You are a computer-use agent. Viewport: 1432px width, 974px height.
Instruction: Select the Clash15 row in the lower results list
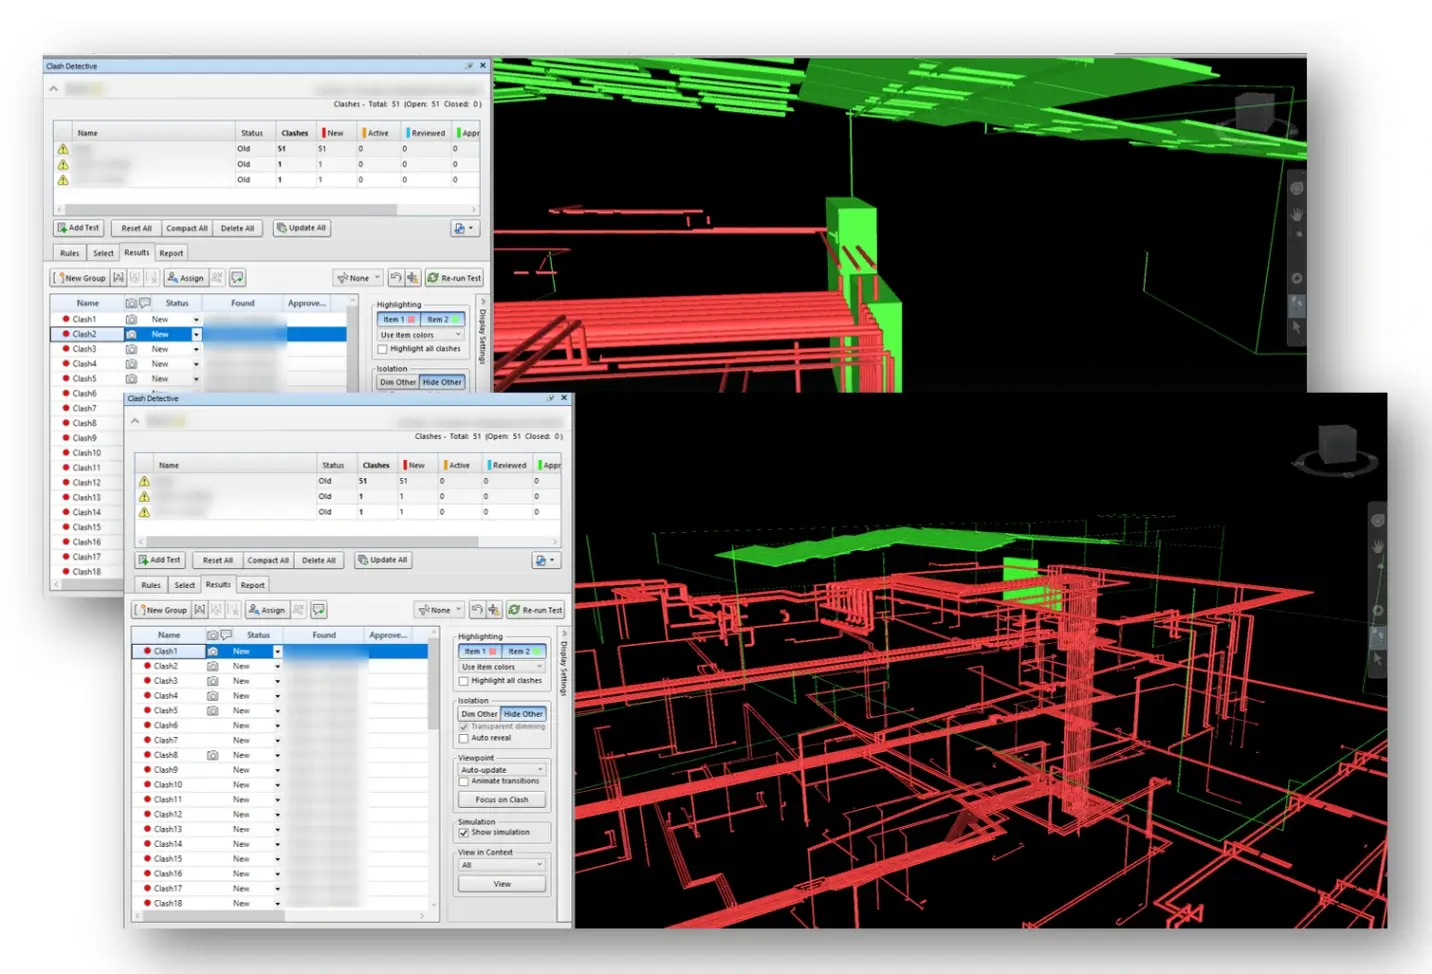tap(168, 859)
